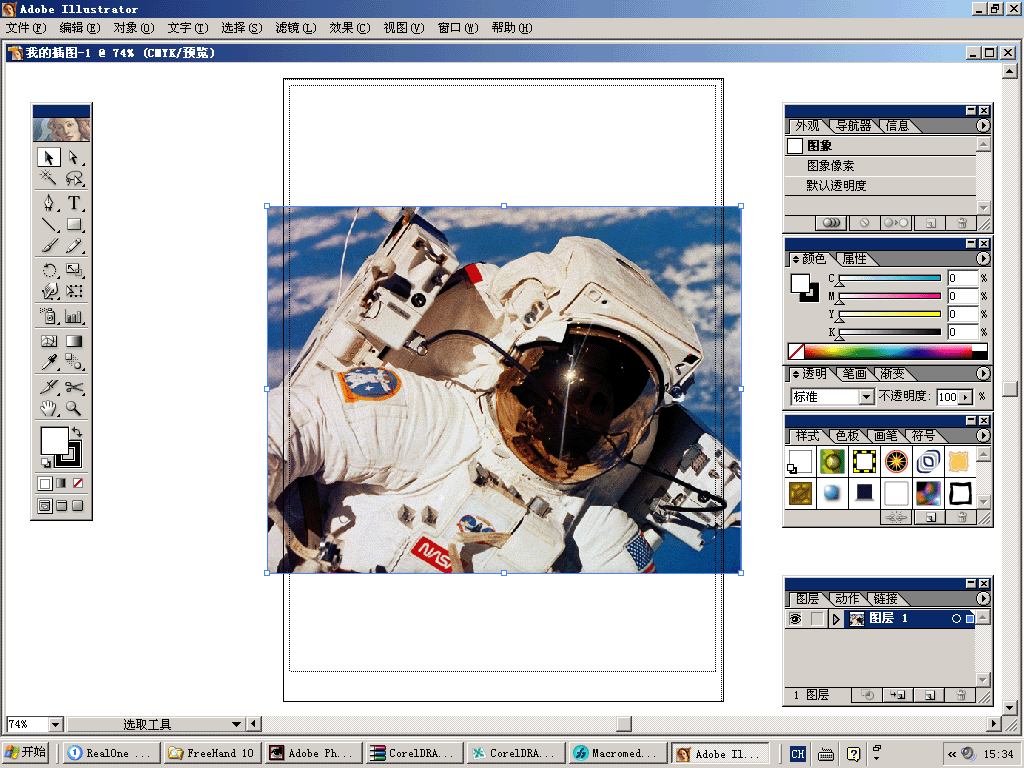Toggle the lock box for 图层 1
The height and width of the screenshot is (768, 1024).
pos(816,618)
